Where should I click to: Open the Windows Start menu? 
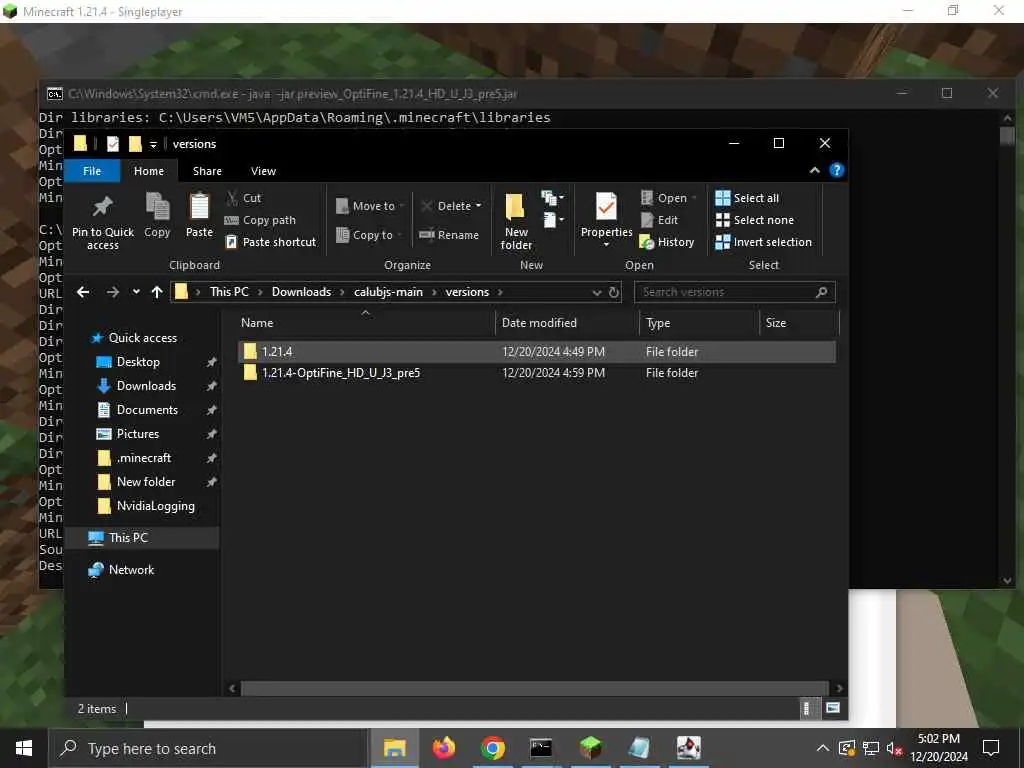24,748
